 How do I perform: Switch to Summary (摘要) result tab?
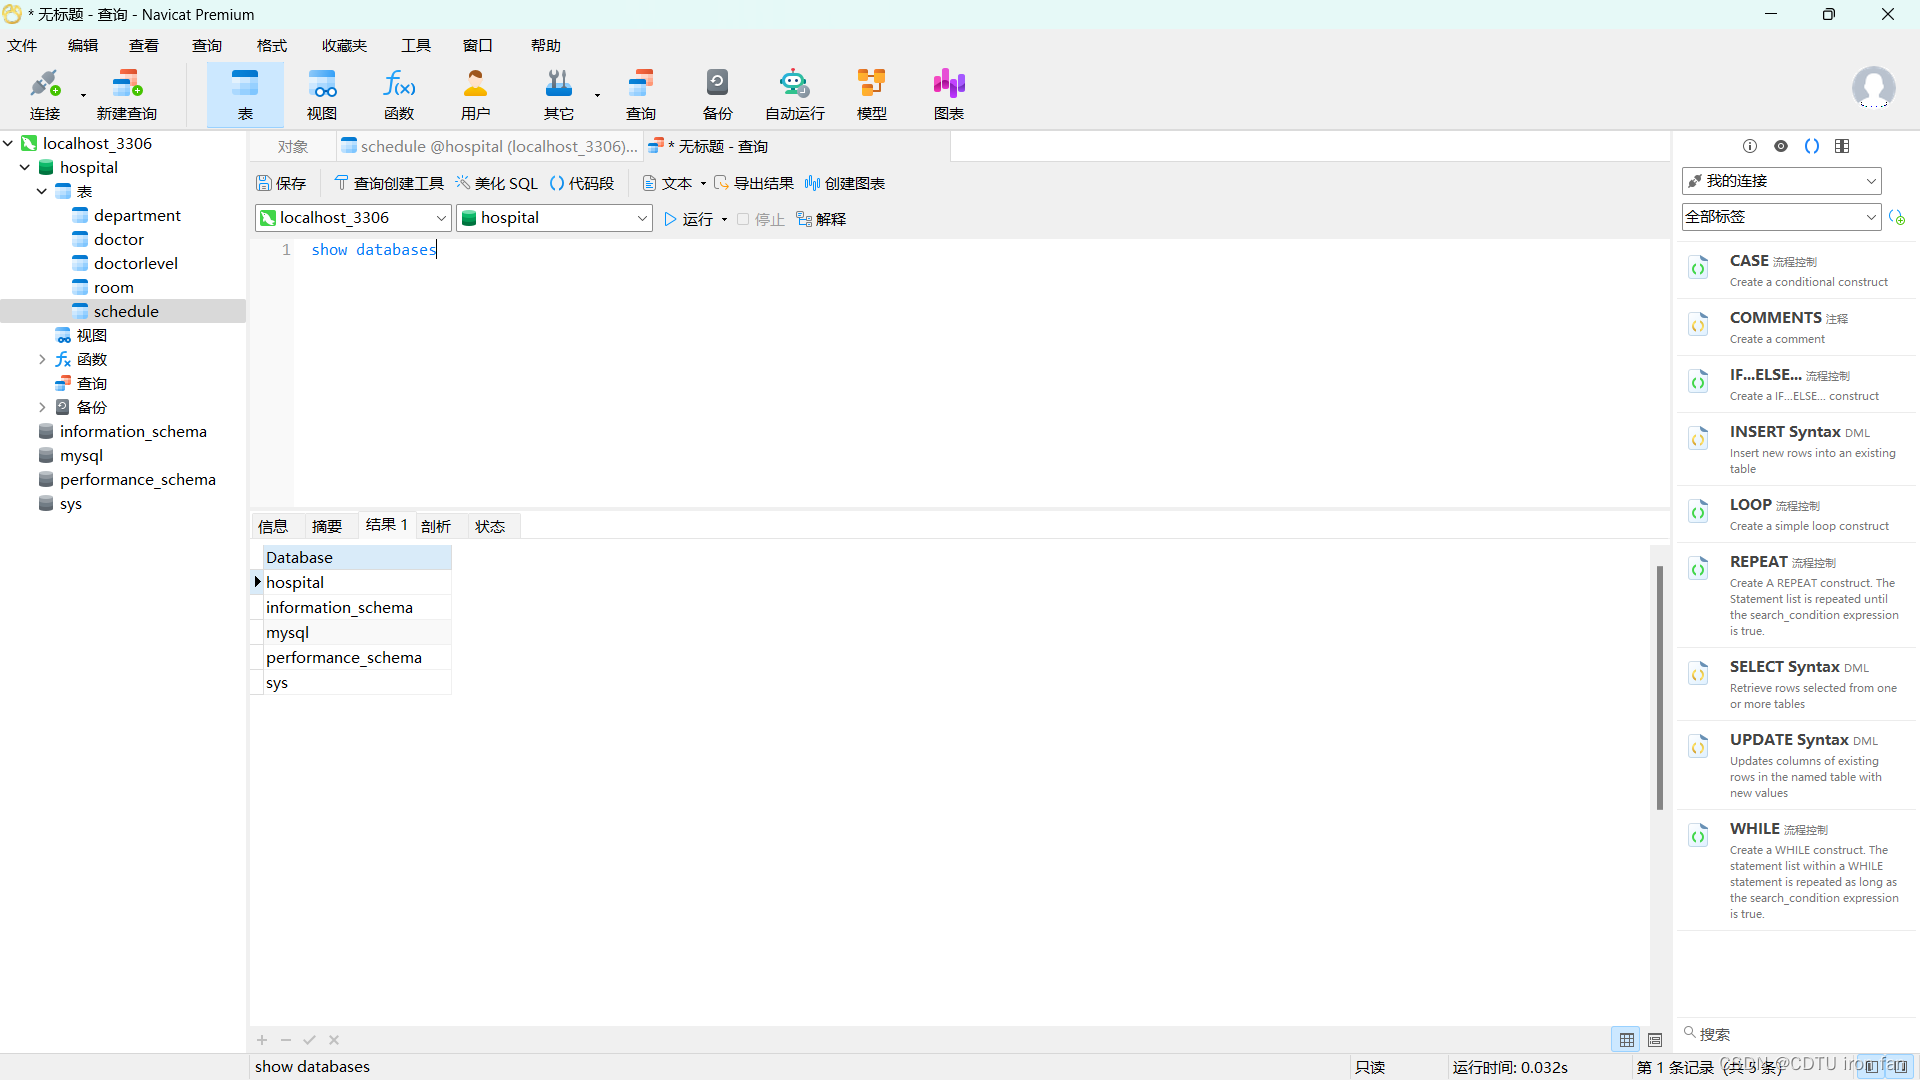pos(327,527)
